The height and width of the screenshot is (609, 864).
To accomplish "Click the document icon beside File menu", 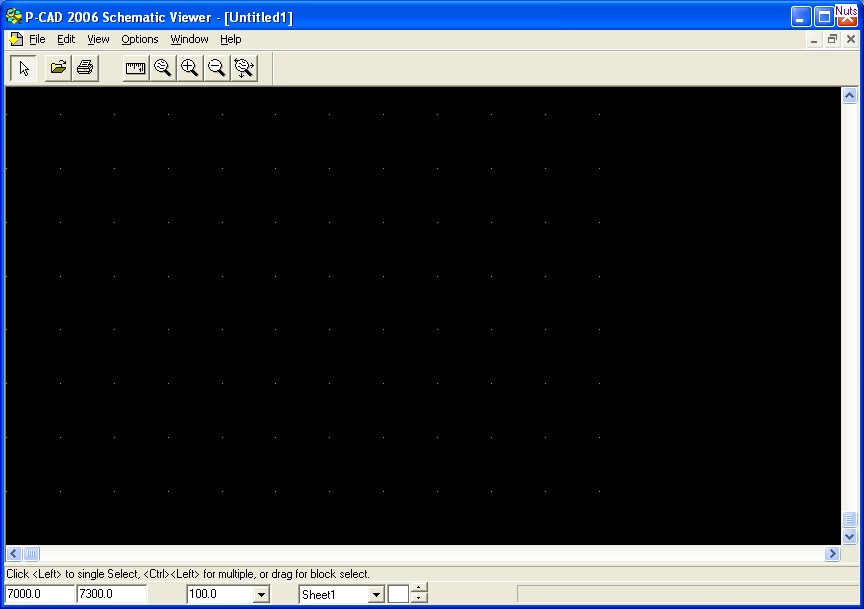I will 15,39.
